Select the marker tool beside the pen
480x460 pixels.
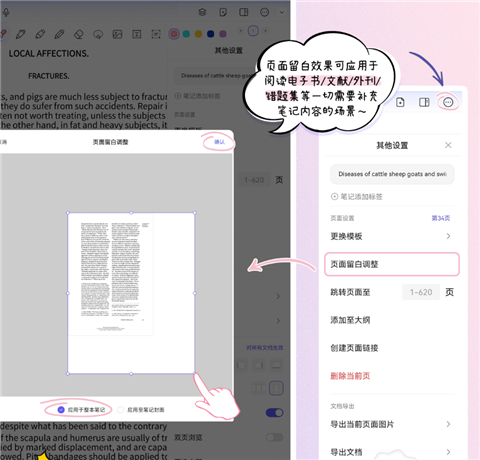coord(40,34)
